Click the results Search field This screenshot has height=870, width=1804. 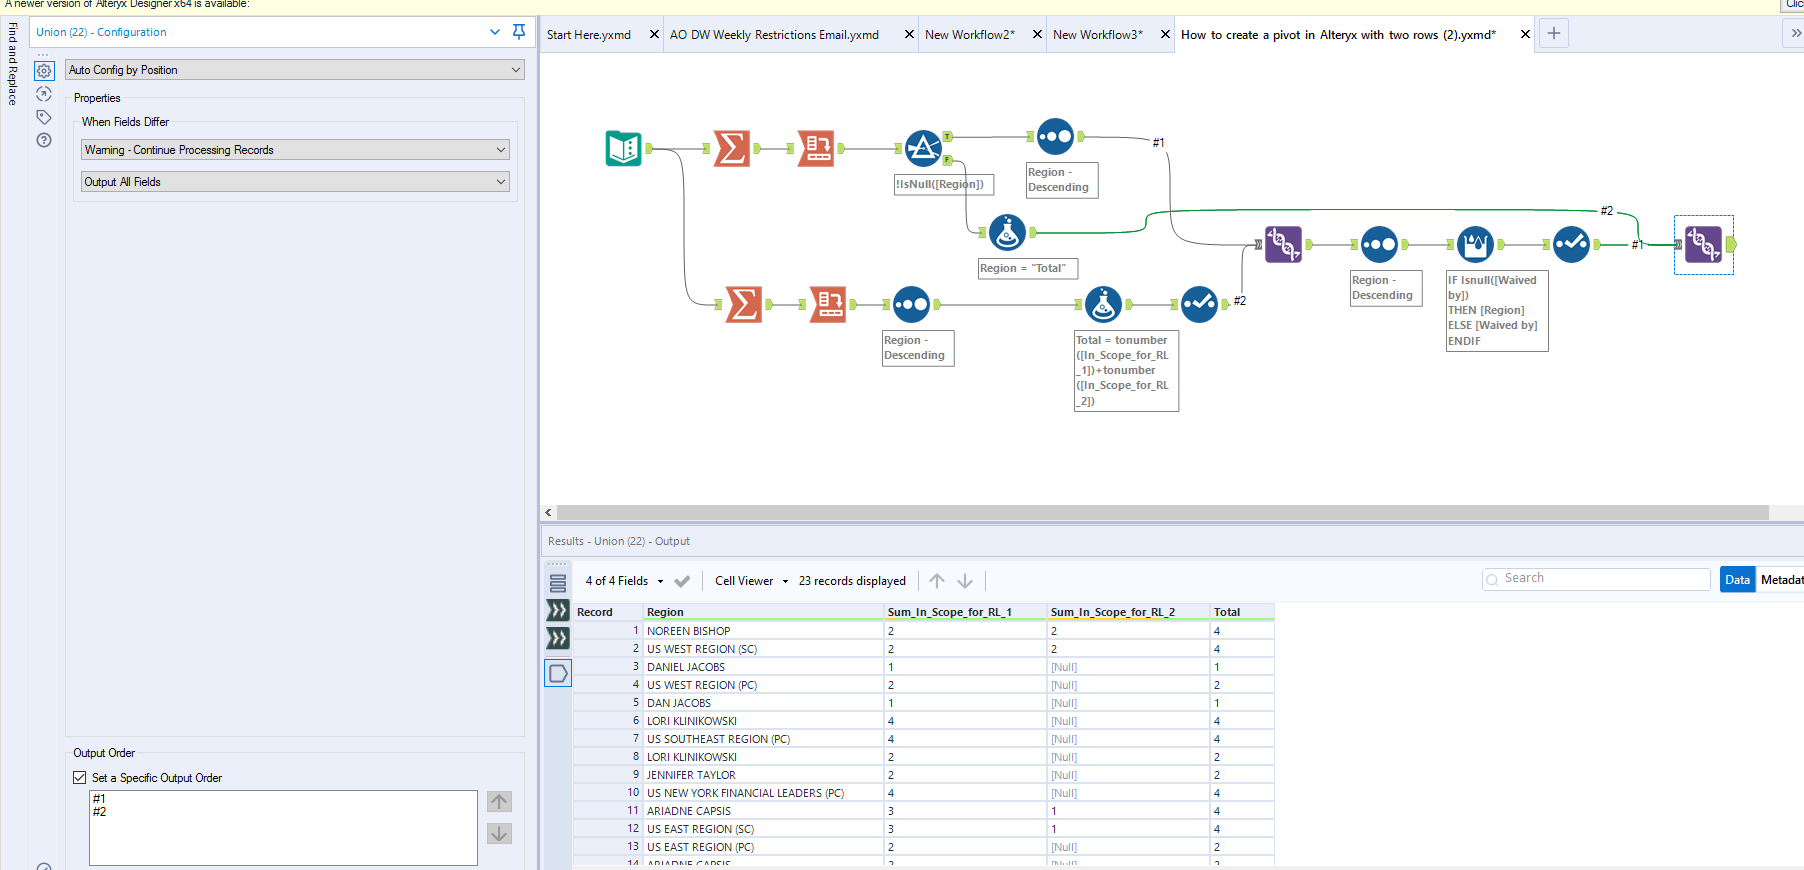[x=1597, y=578]
